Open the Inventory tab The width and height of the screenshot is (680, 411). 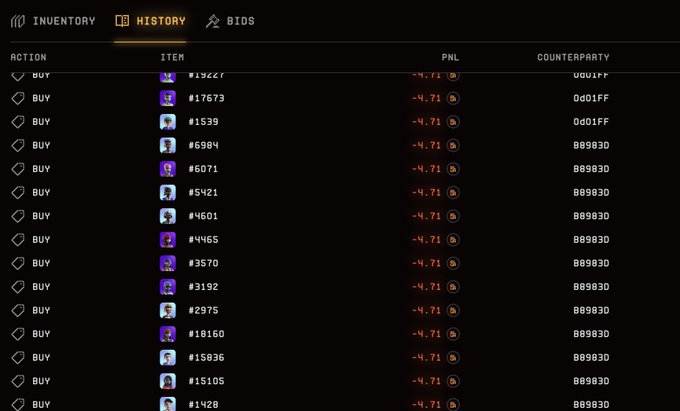coord(53,21)
